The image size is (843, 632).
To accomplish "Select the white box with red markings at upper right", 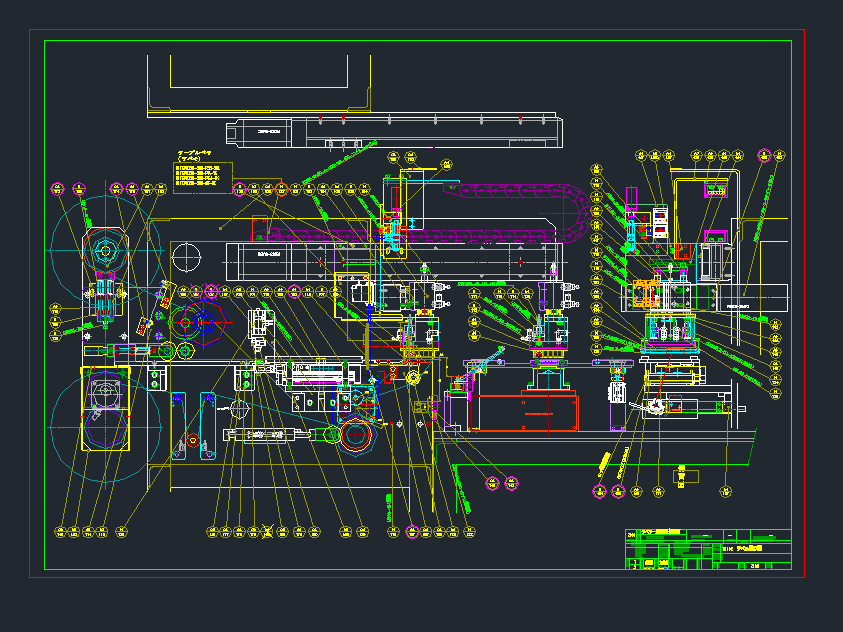I will tap(660, 221).
